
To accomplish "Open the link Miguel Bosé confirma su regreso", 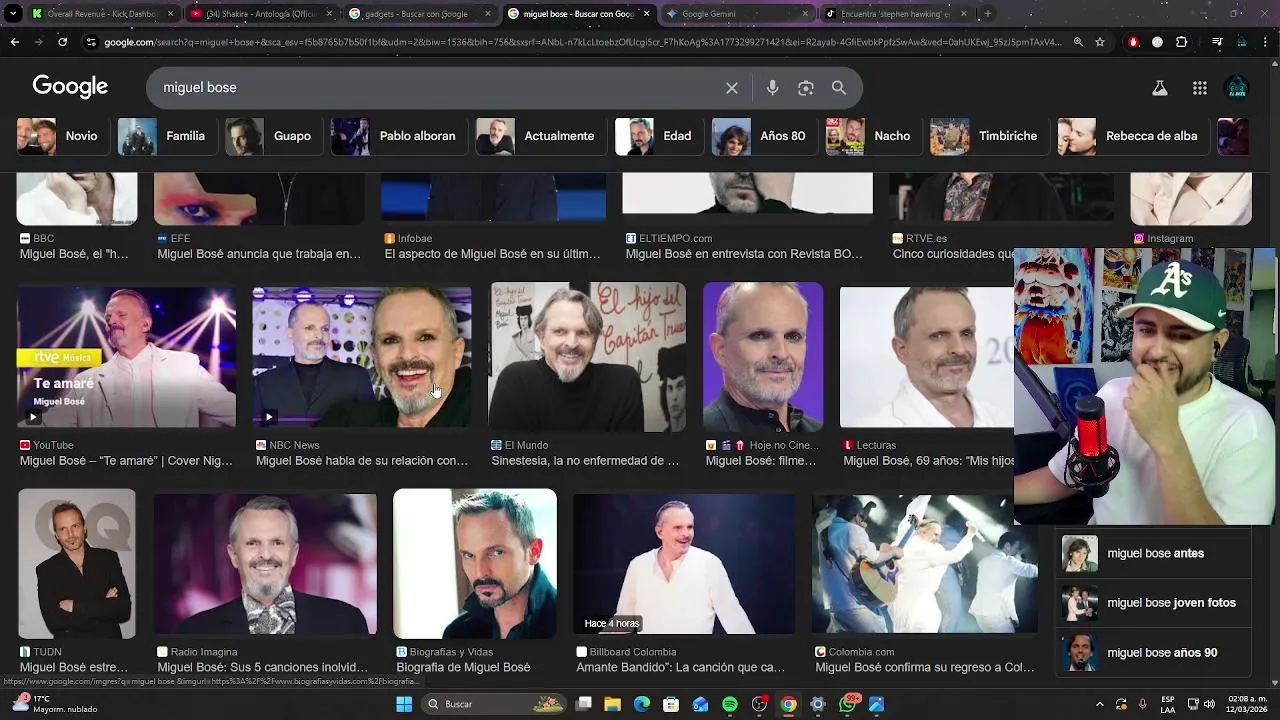I will click(925, 667).
